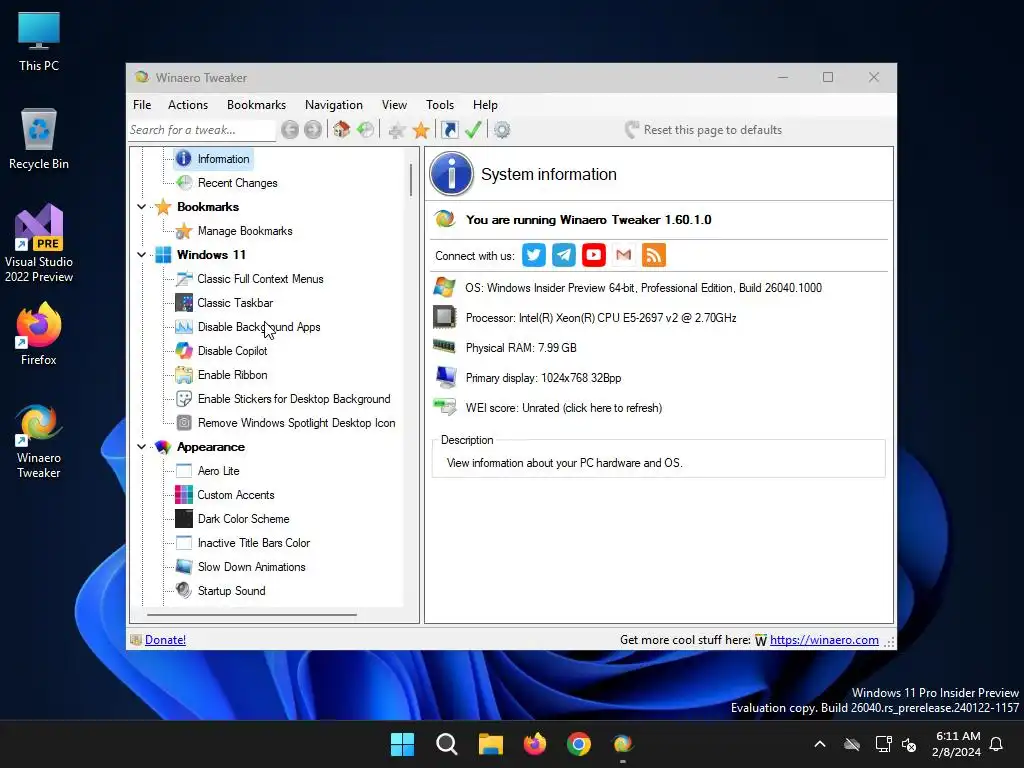Click the Back navigation arrow in toolbar

point(290,130)
